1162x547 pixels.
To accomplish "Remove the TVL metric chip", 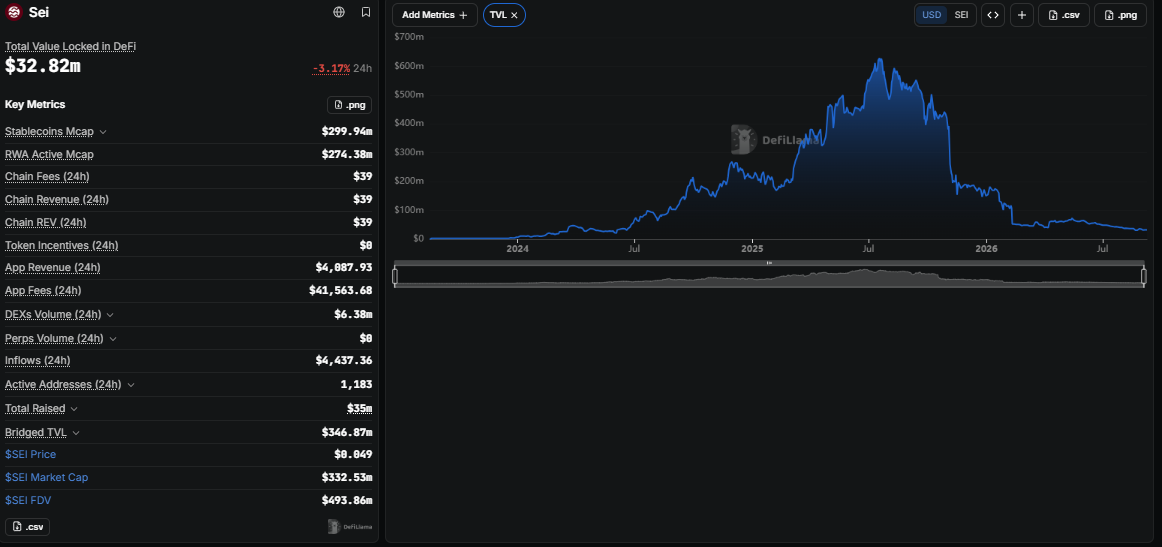I will click(514, 15).
